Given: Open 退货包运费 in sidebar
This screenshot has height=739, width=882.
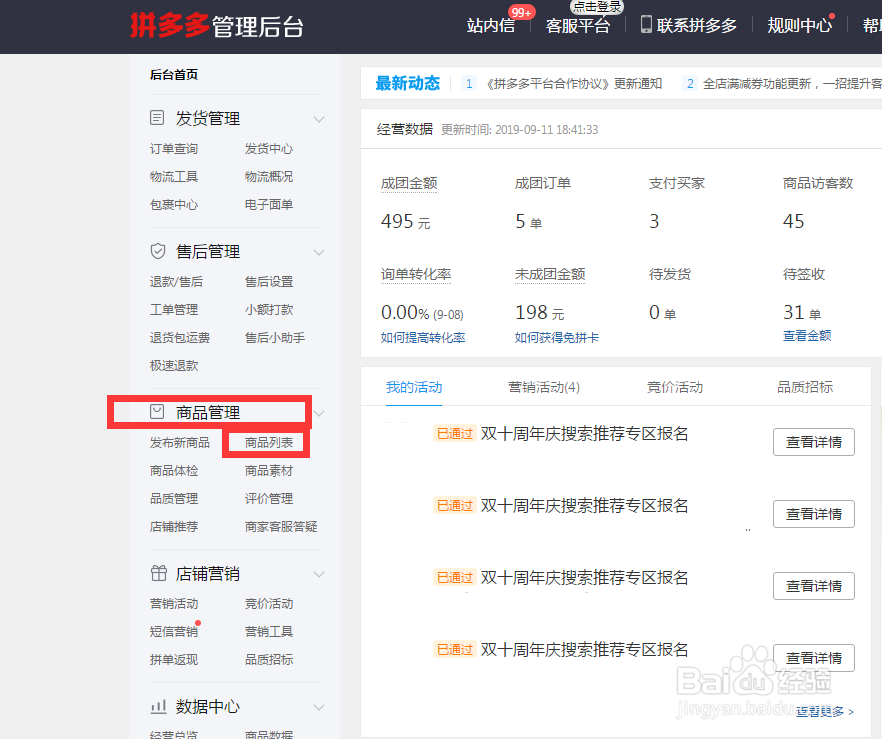Looking at the screenshot, I should click(180, 338).
